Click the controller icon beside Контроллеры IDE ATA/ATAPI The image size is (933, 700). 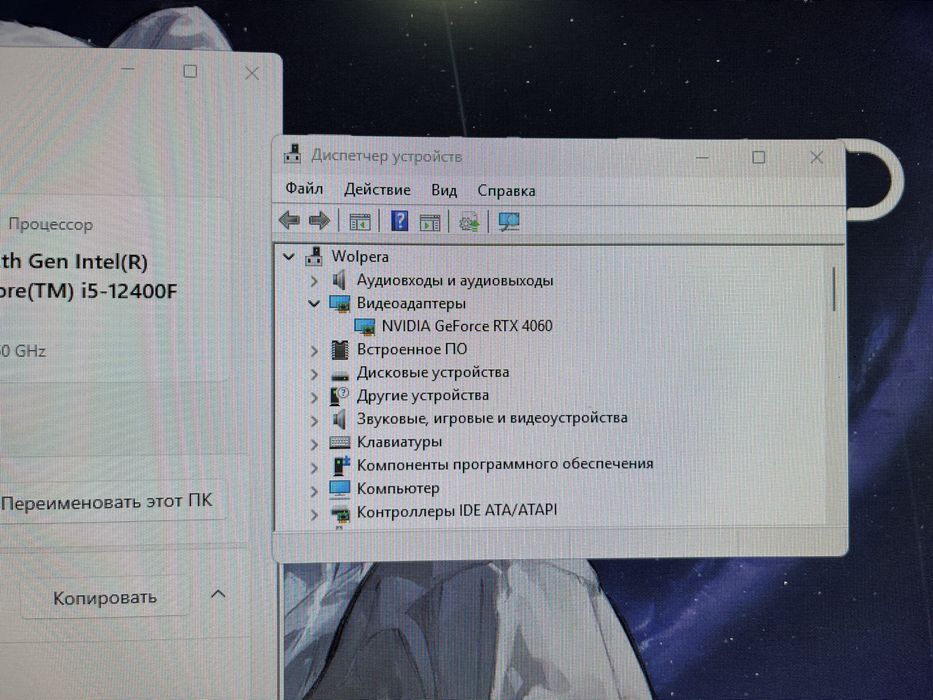pyautogui.click(x=340, y=514)
